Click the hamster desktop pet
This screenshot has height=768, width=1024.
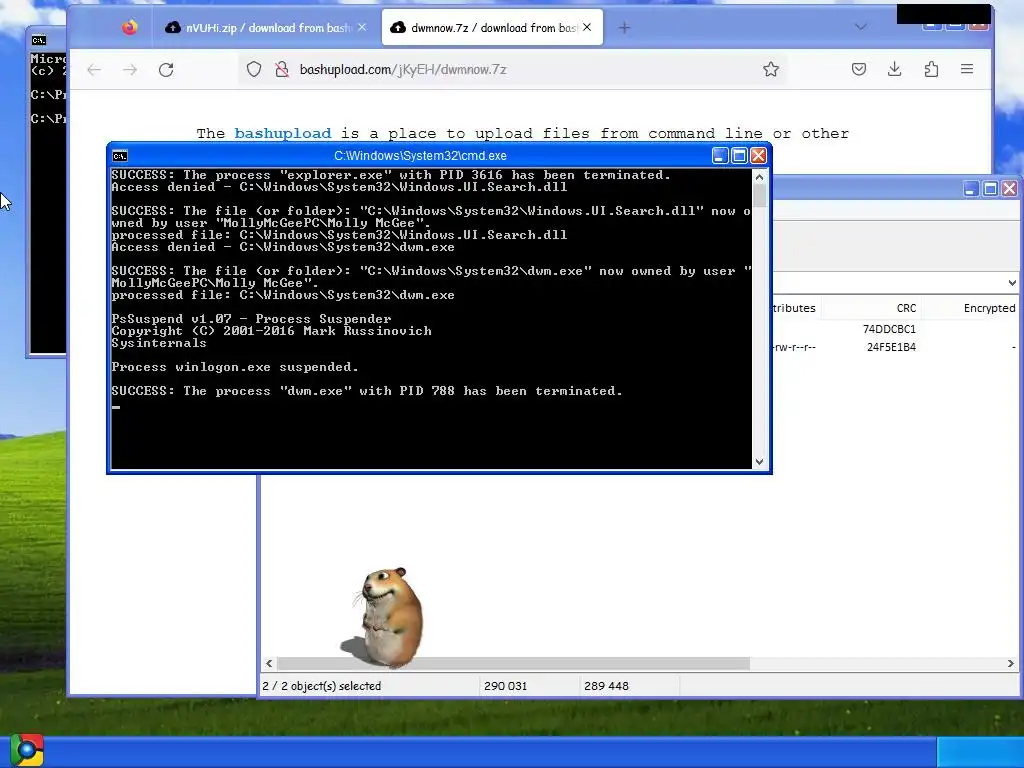pos(387,617)
